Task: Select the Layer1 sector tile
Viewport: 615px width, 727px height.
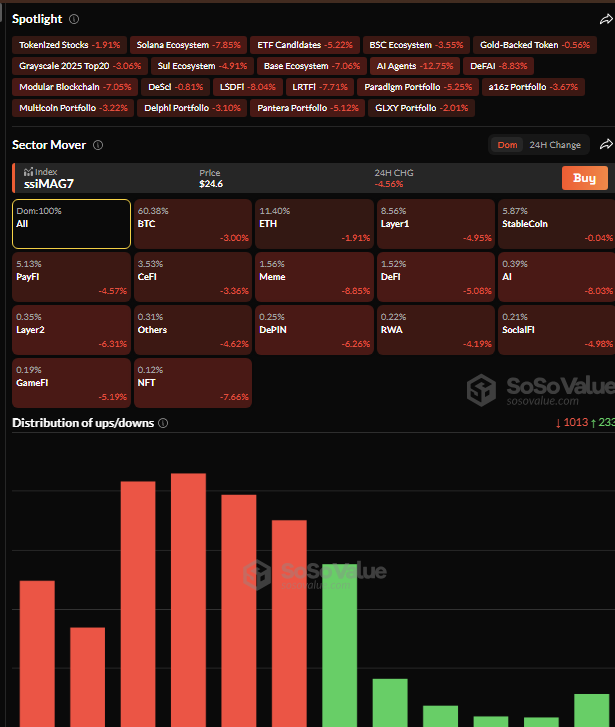Action: click(436, 224)
